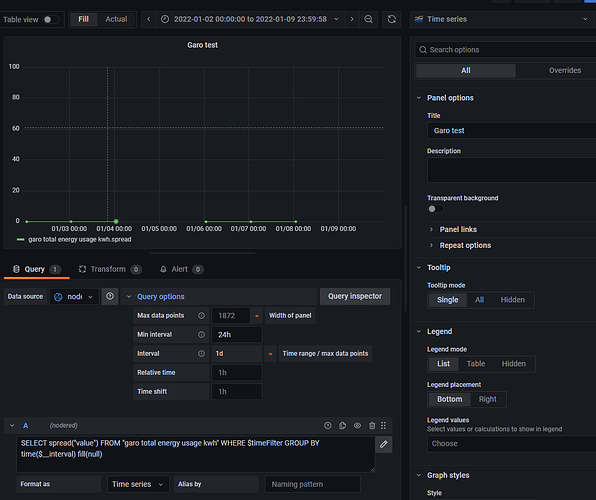Image resolution: width=596 pixels, height=500 pixels.
Task: Shift time range forward with right arrow
Action: 352,19
